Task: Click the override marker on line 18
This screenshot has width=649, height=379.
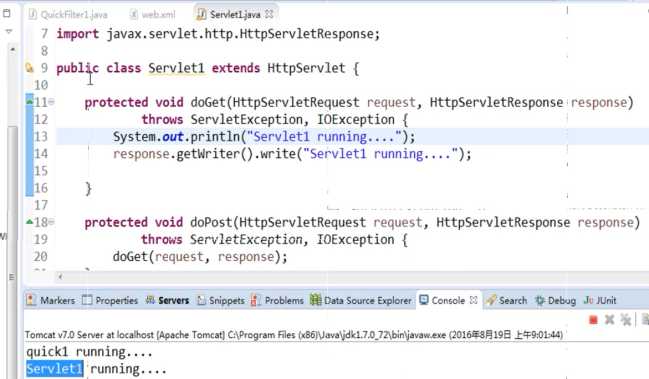Action: pyautogui.click(x=30, y=222)
